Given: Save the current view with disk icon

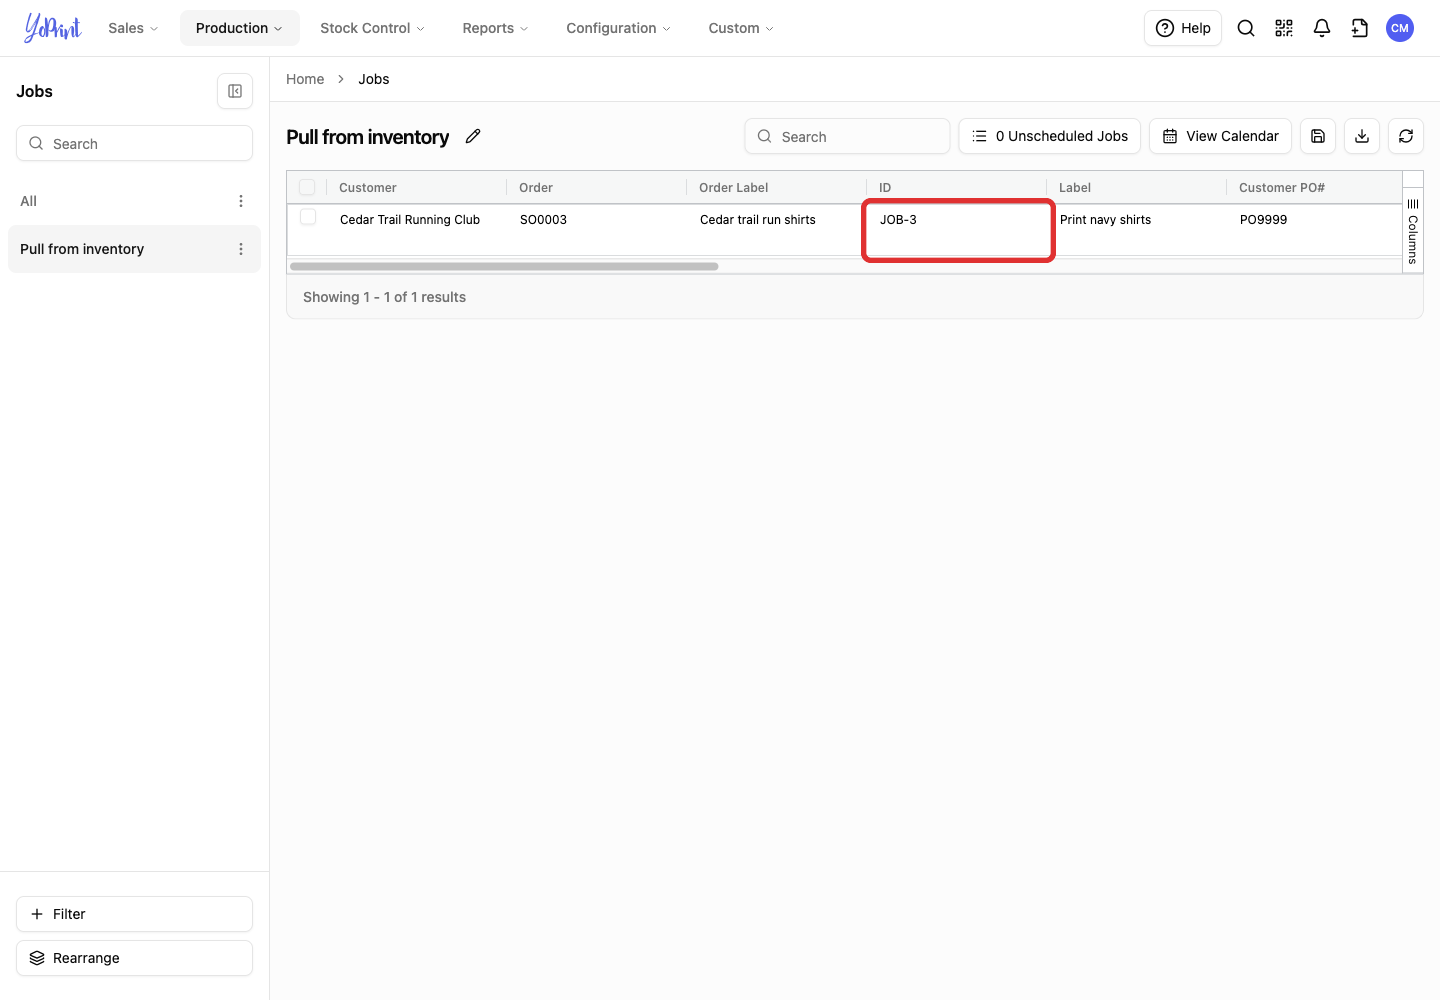Looking at the screenshot, I should tap(1318, 136).
